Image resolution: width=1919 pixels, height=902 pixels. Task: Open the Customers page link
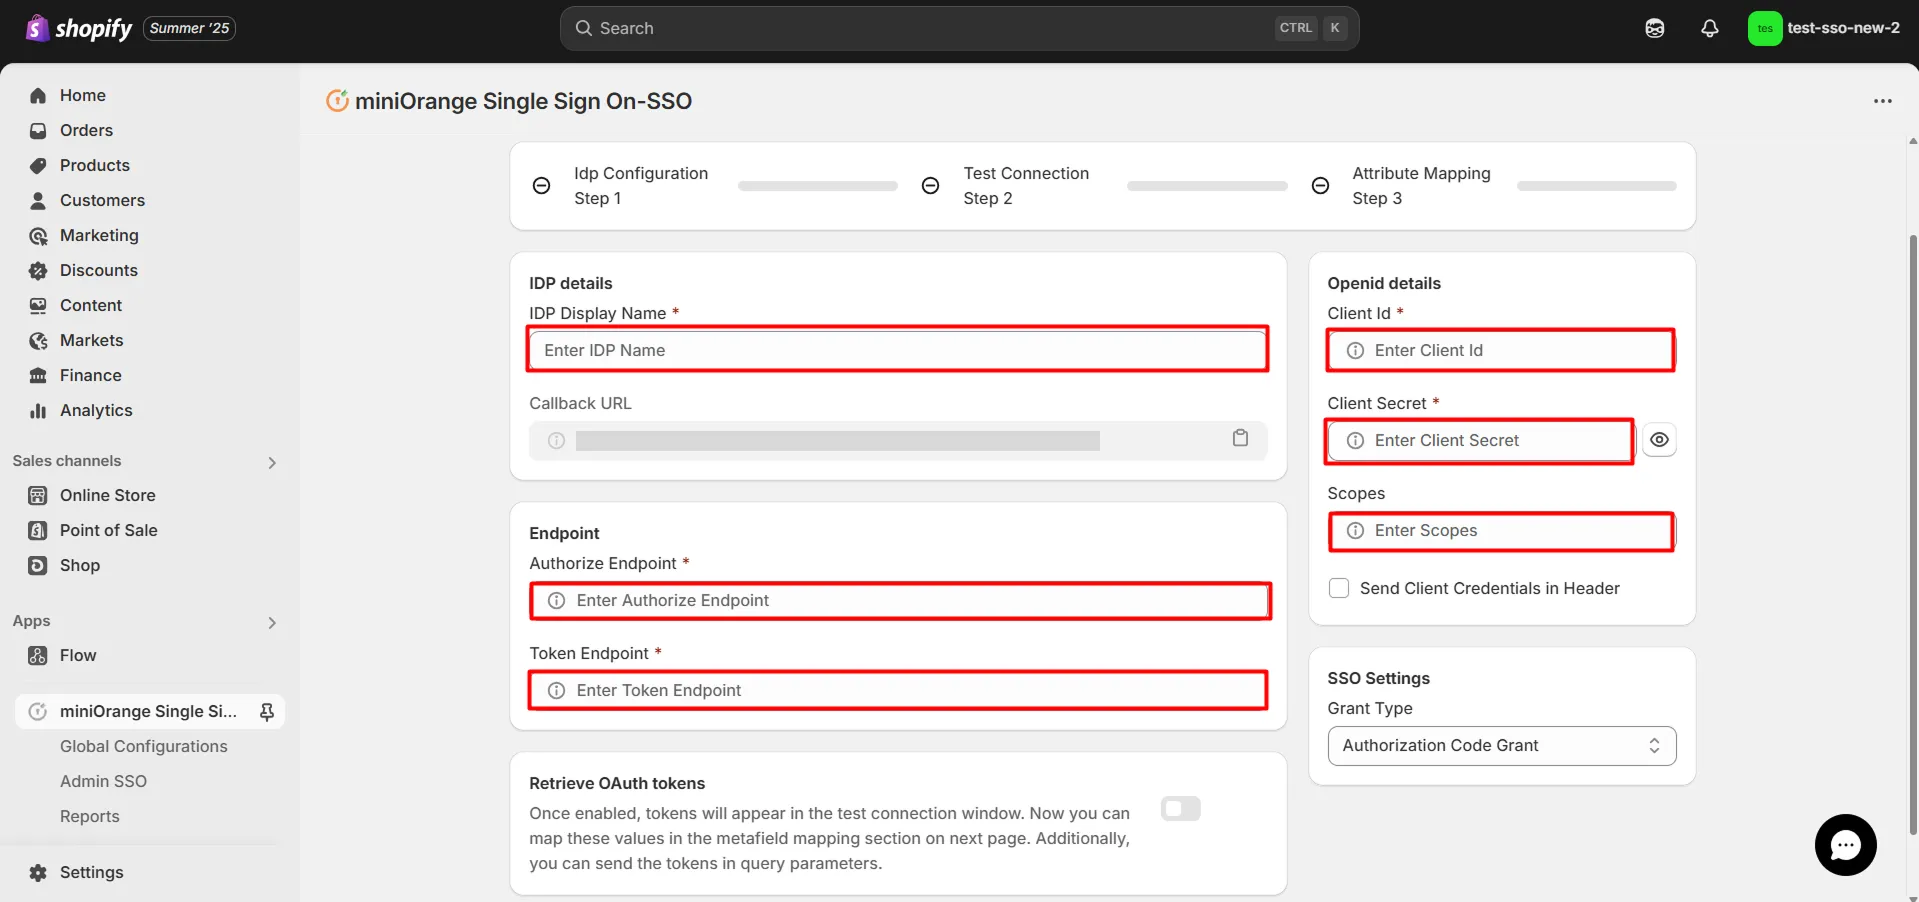[102, 201]
